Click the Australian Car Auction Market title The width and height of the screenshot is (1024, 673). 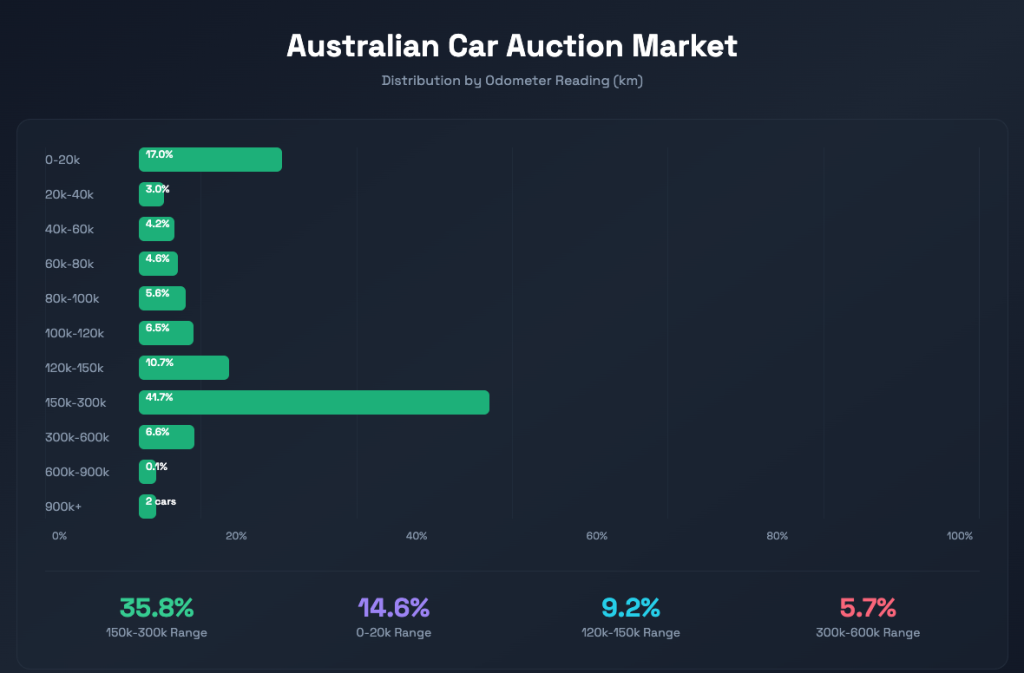pyautogui.click(x=512, y=45)
